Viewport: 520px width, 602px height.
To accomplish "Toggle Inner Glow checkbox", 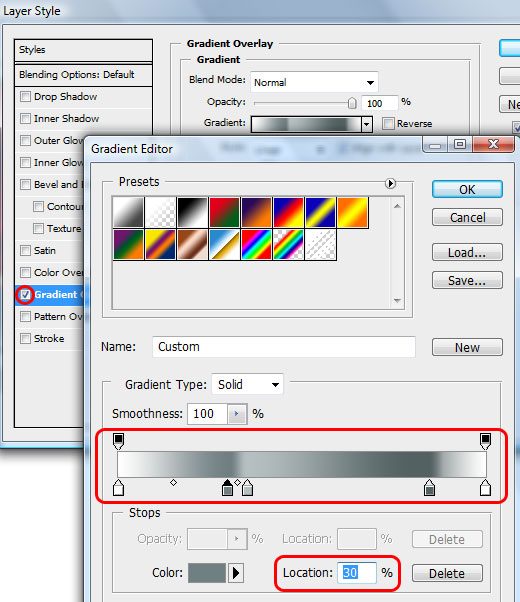I will point(25,162).
